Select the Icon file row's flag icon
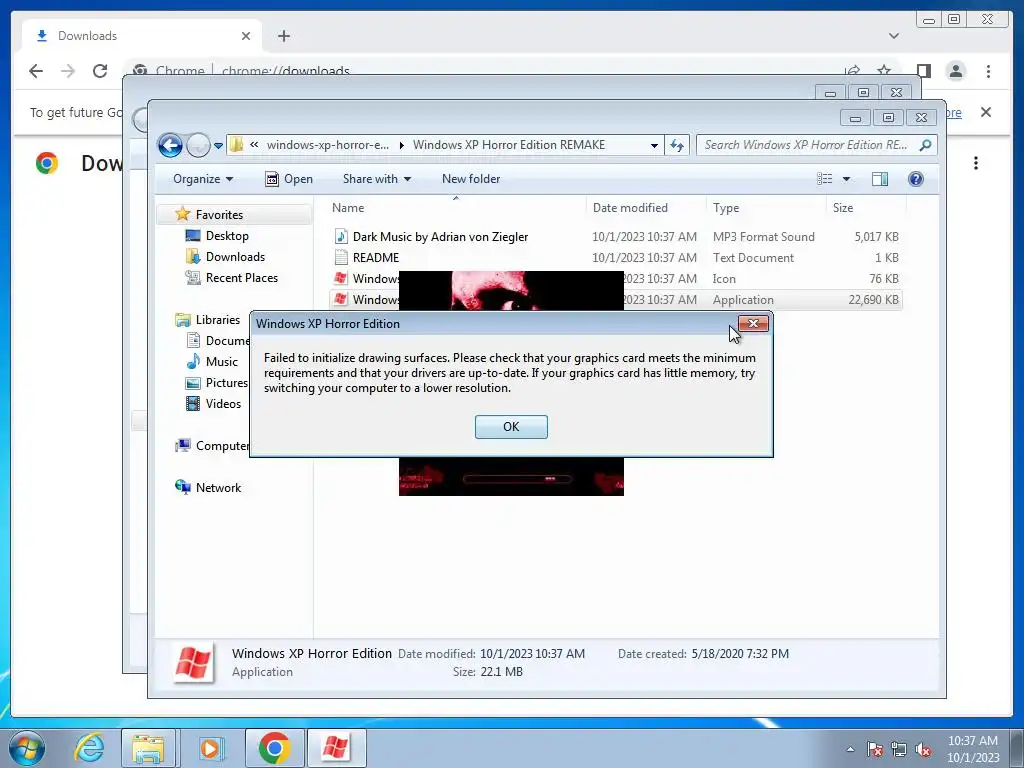Screen dimensions: 1024x768 340,278
